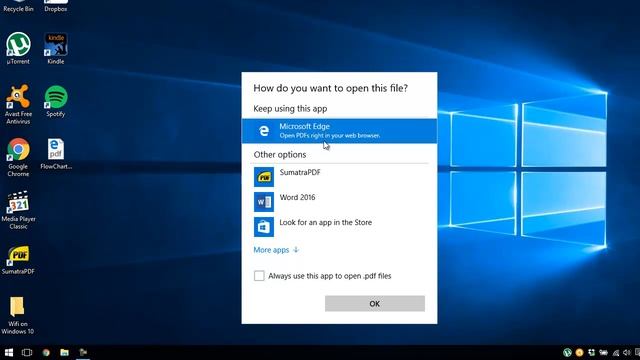This screenshot has width=640, height=360.
Task: Confirm the choice with the OK button
Action: [375, 304]
